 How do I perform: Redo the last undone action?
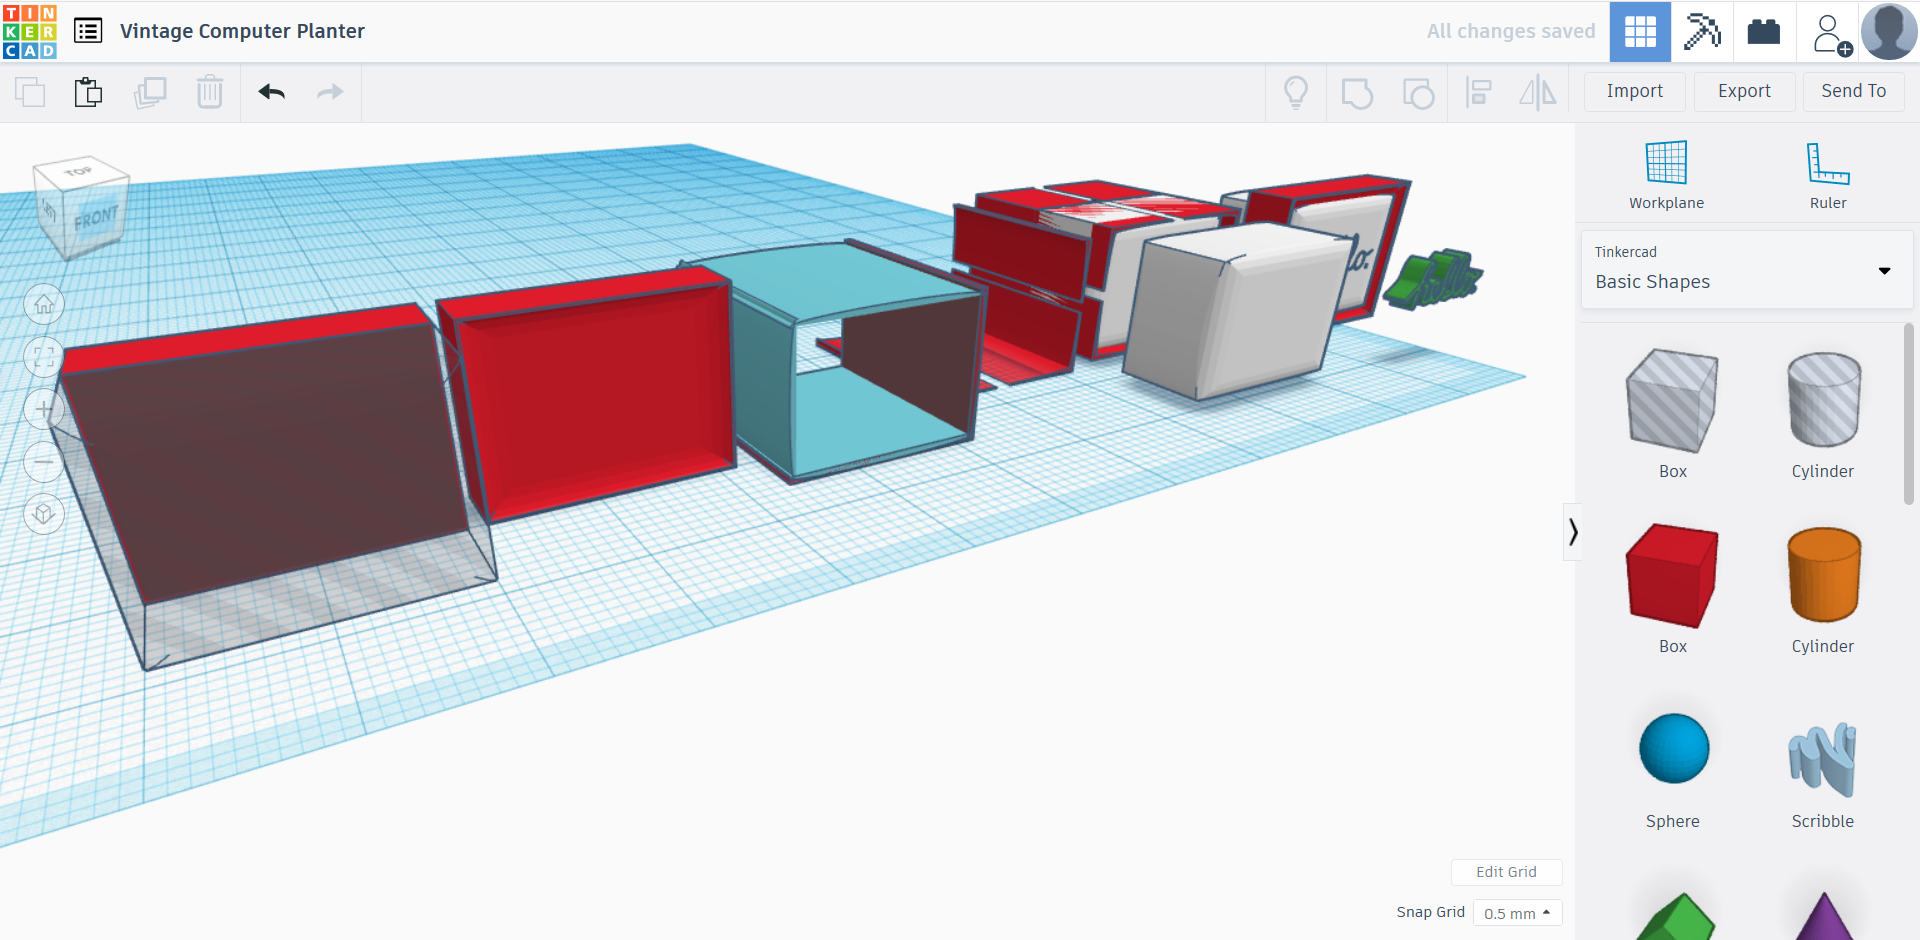click(x=330, y=92)
